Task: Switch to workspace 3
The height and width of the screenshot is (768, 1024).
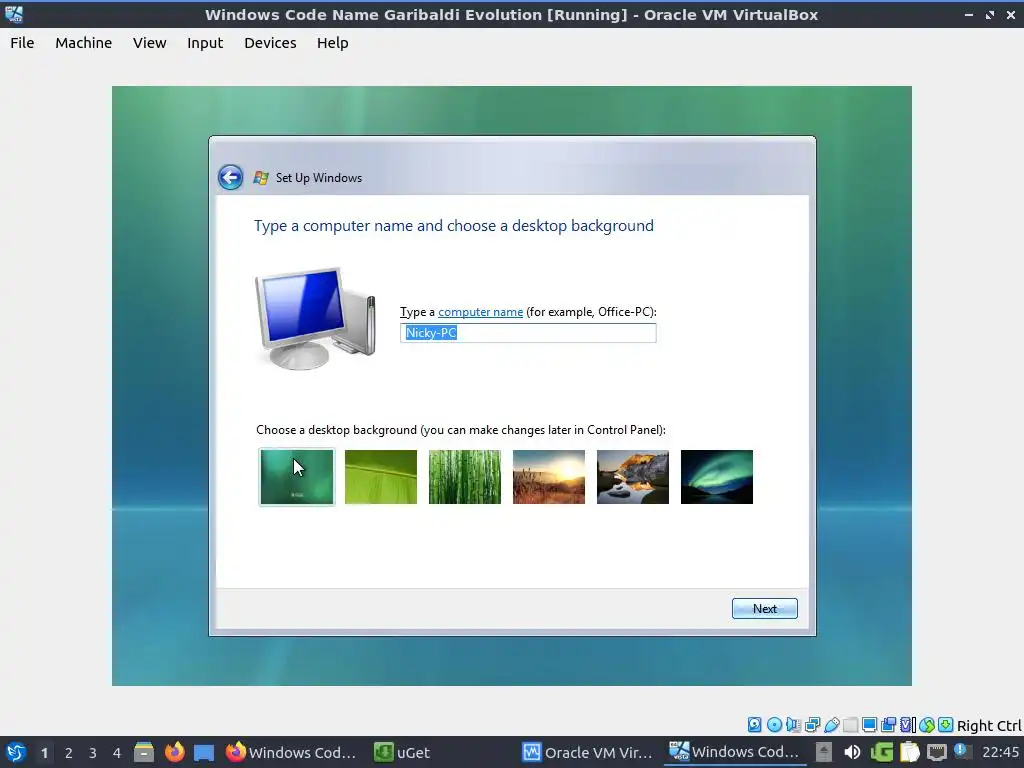Action: [x=93, y=753]
